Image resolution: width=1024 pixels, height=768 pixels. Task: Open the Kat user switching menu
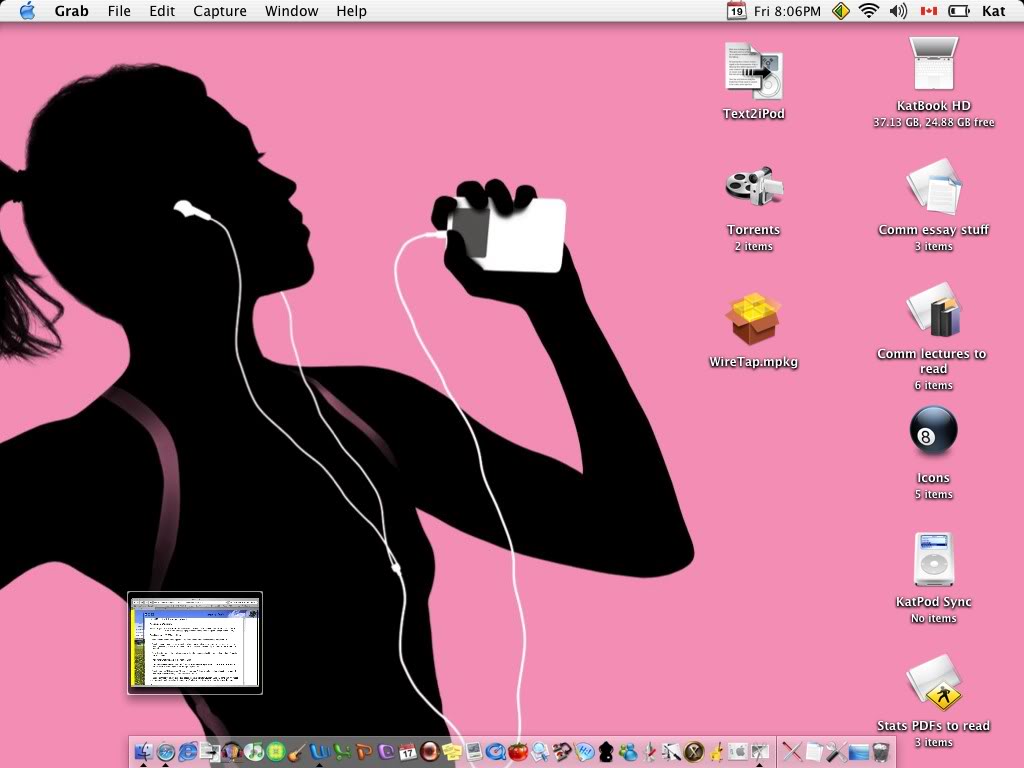(x=994, y=11)
